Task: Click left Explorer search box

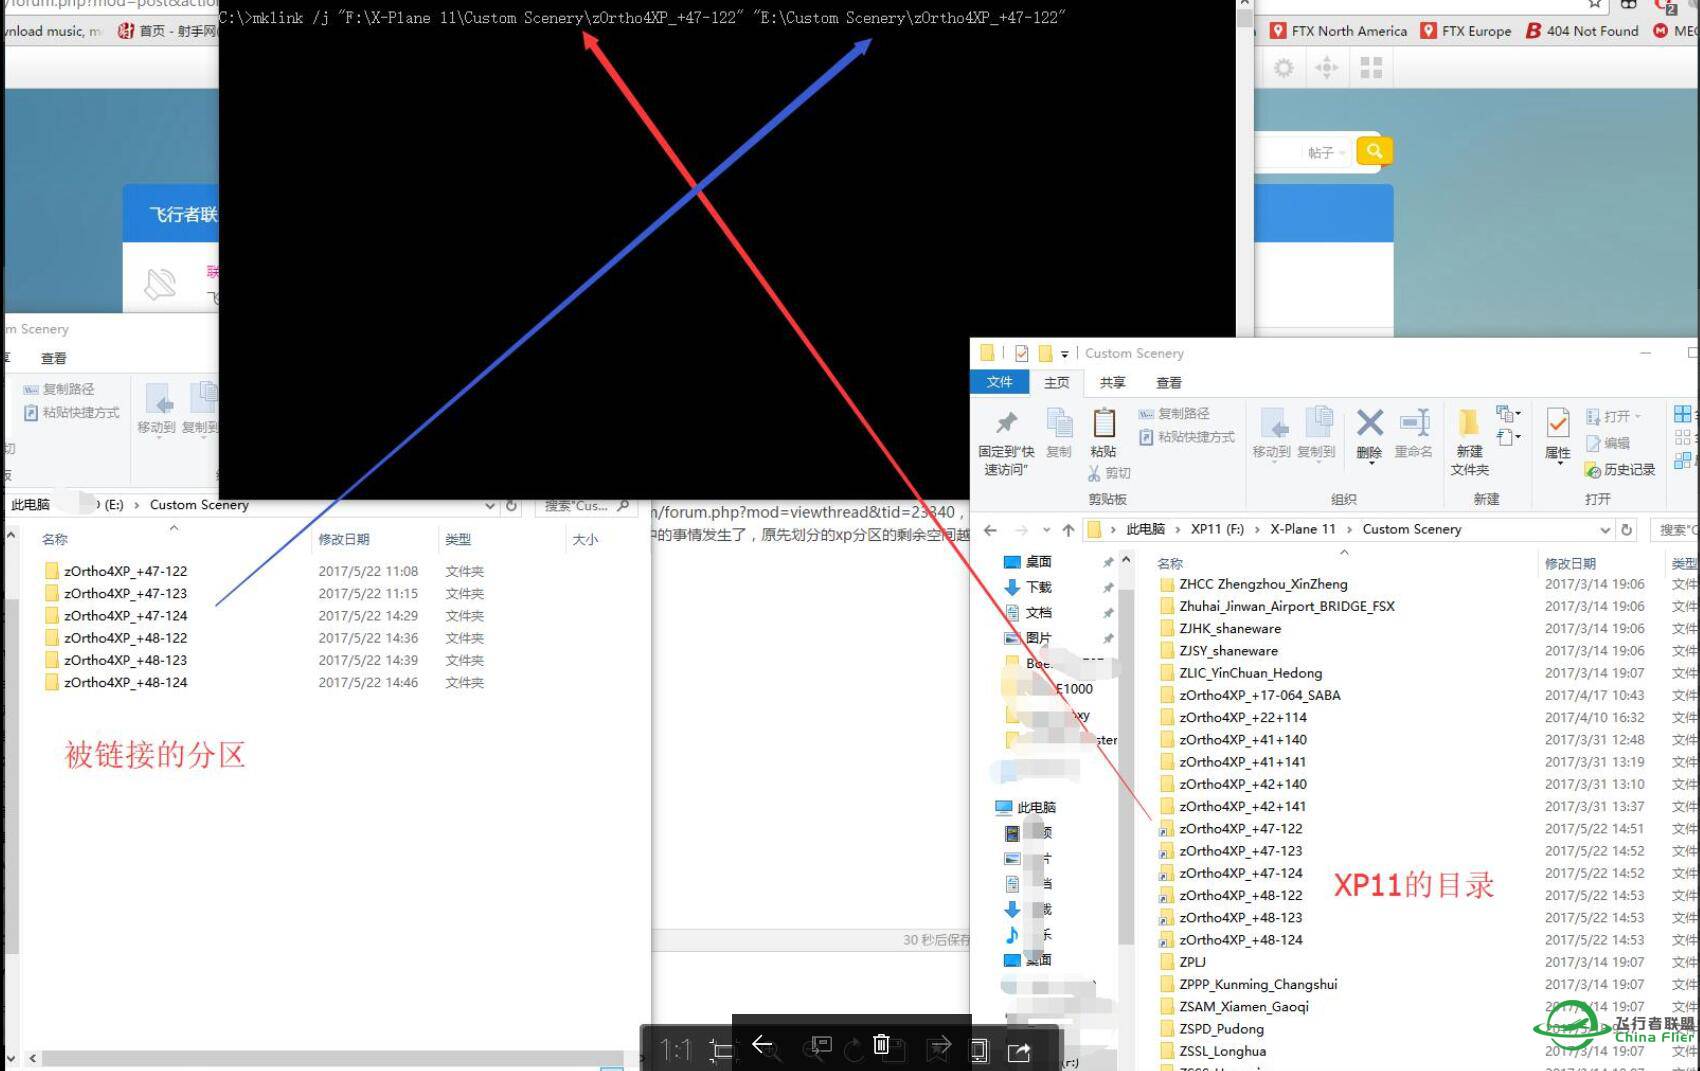Action: click(x=586, y=506)
